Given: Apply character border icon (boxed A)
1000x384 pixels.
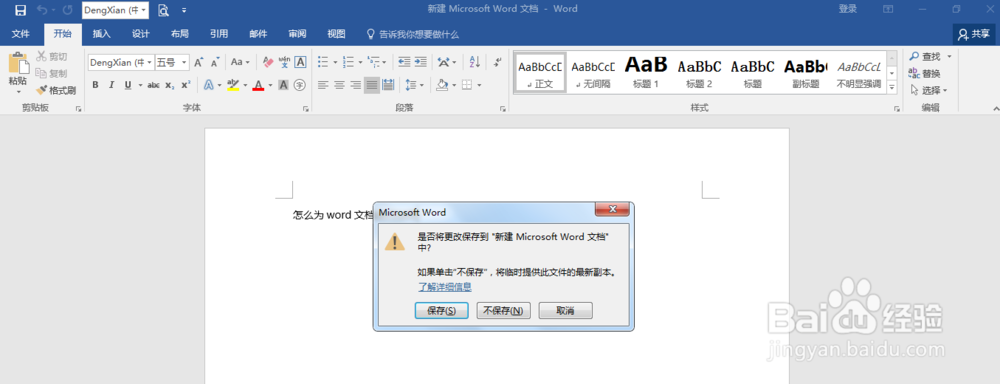Looking at the screenshot, I should point(300,63).
